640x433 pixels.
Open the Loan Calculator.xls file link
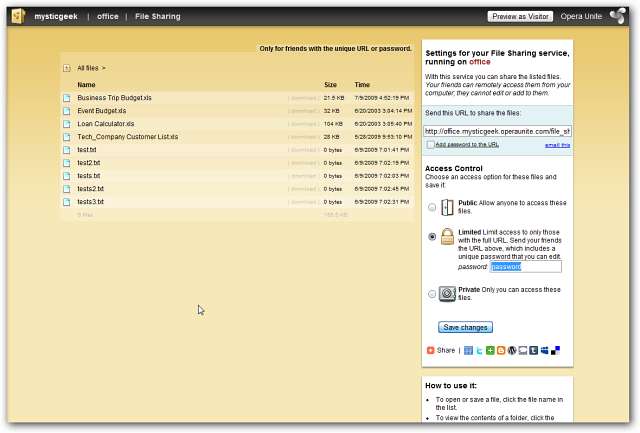pyautogui.click(x=105, y=124)
